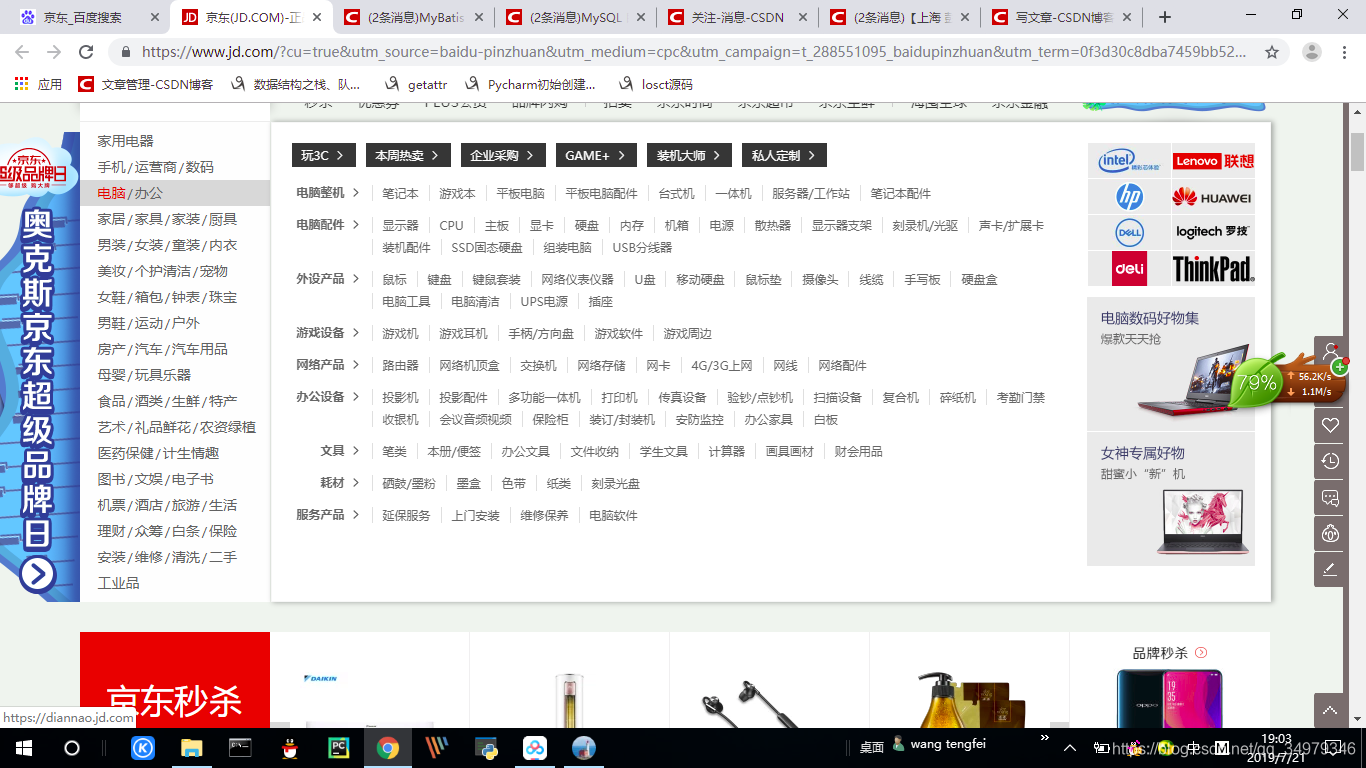
Task: Switch to the 关注-消息-CSDN browser tab
Action: (737, 17)
